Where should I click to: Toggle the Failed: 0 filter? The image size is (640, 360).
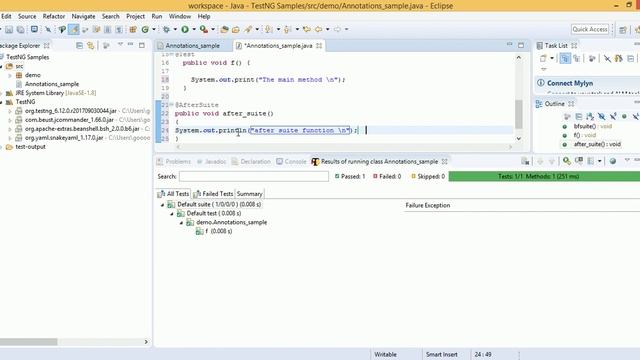(387, 176)
